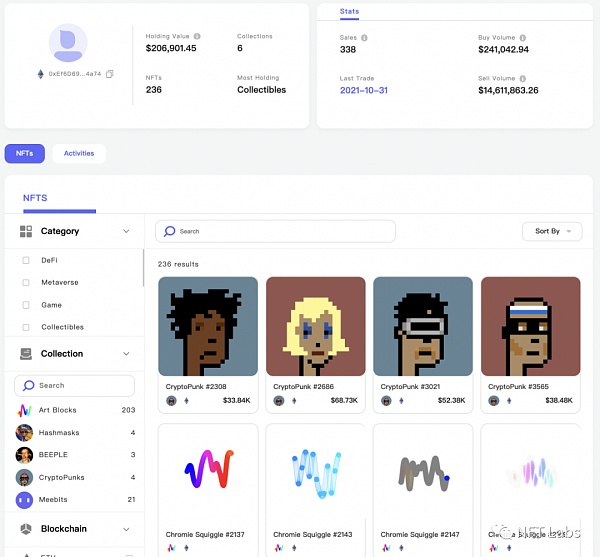Click the NFTs pill button
This screenshot has width=600, height=557.
tap(24, 153)
